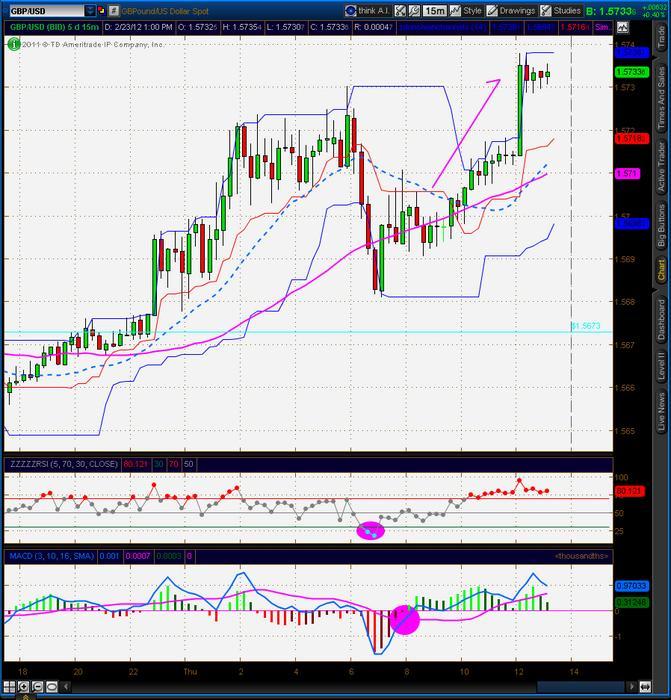Click the zoom in magnifier icon
This screenshot has height=700, width=671.
[23, 687]
